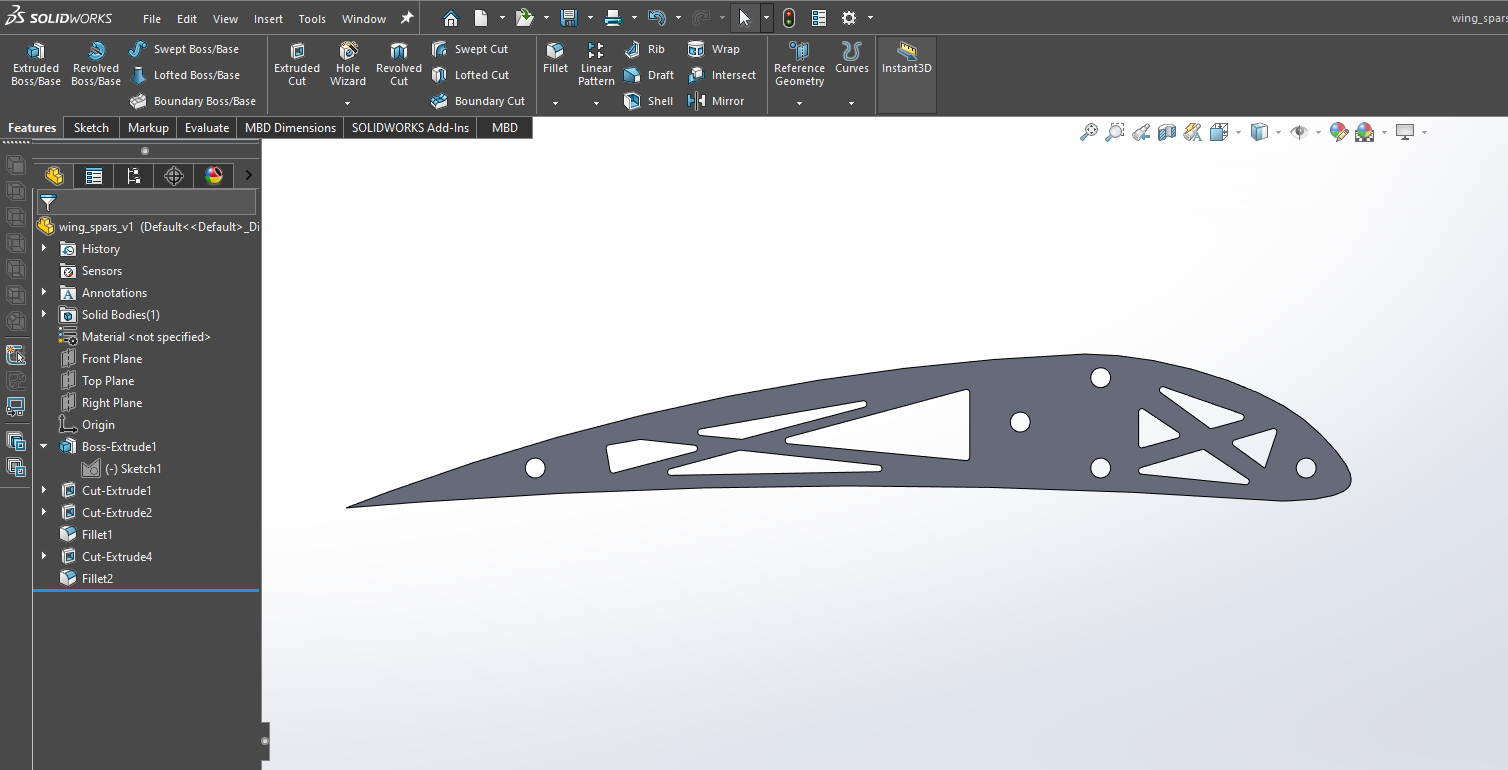Open the File menu

click(152, 19)
